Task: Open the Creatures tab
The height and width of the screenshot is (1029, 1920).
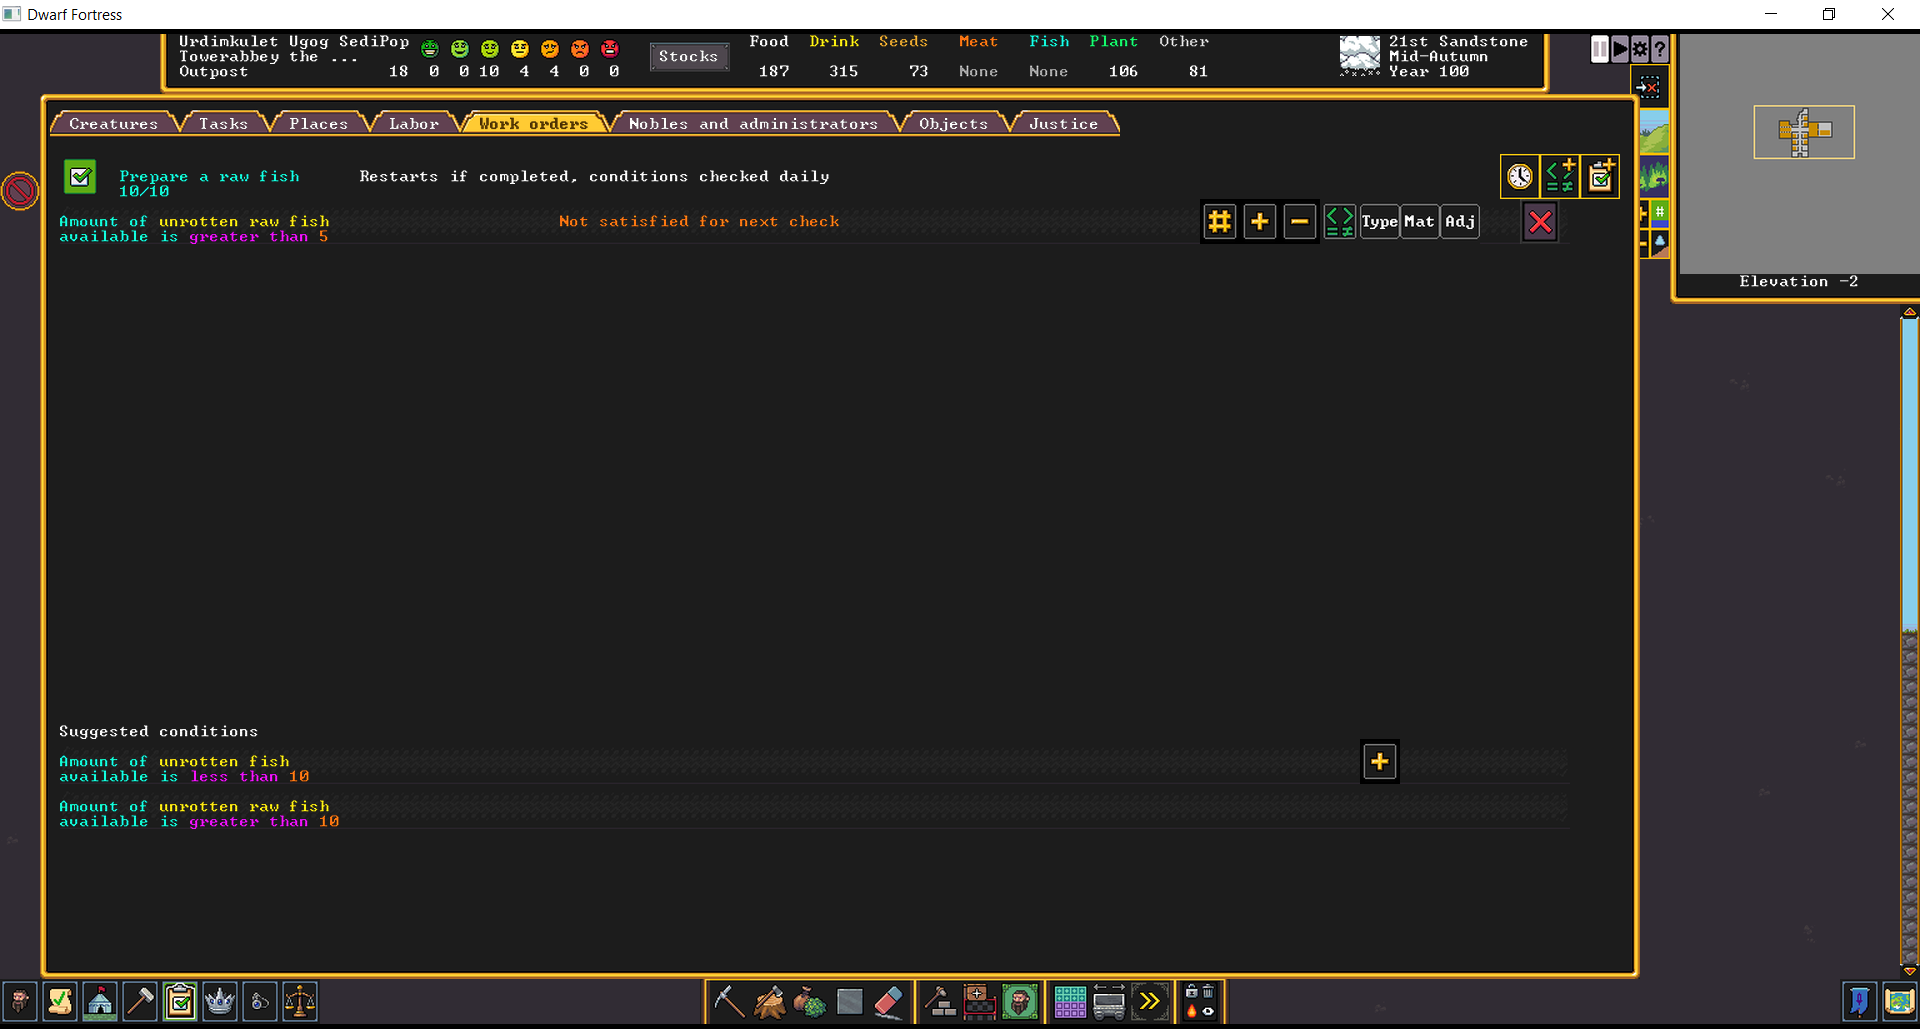Action: click(113, 123)
